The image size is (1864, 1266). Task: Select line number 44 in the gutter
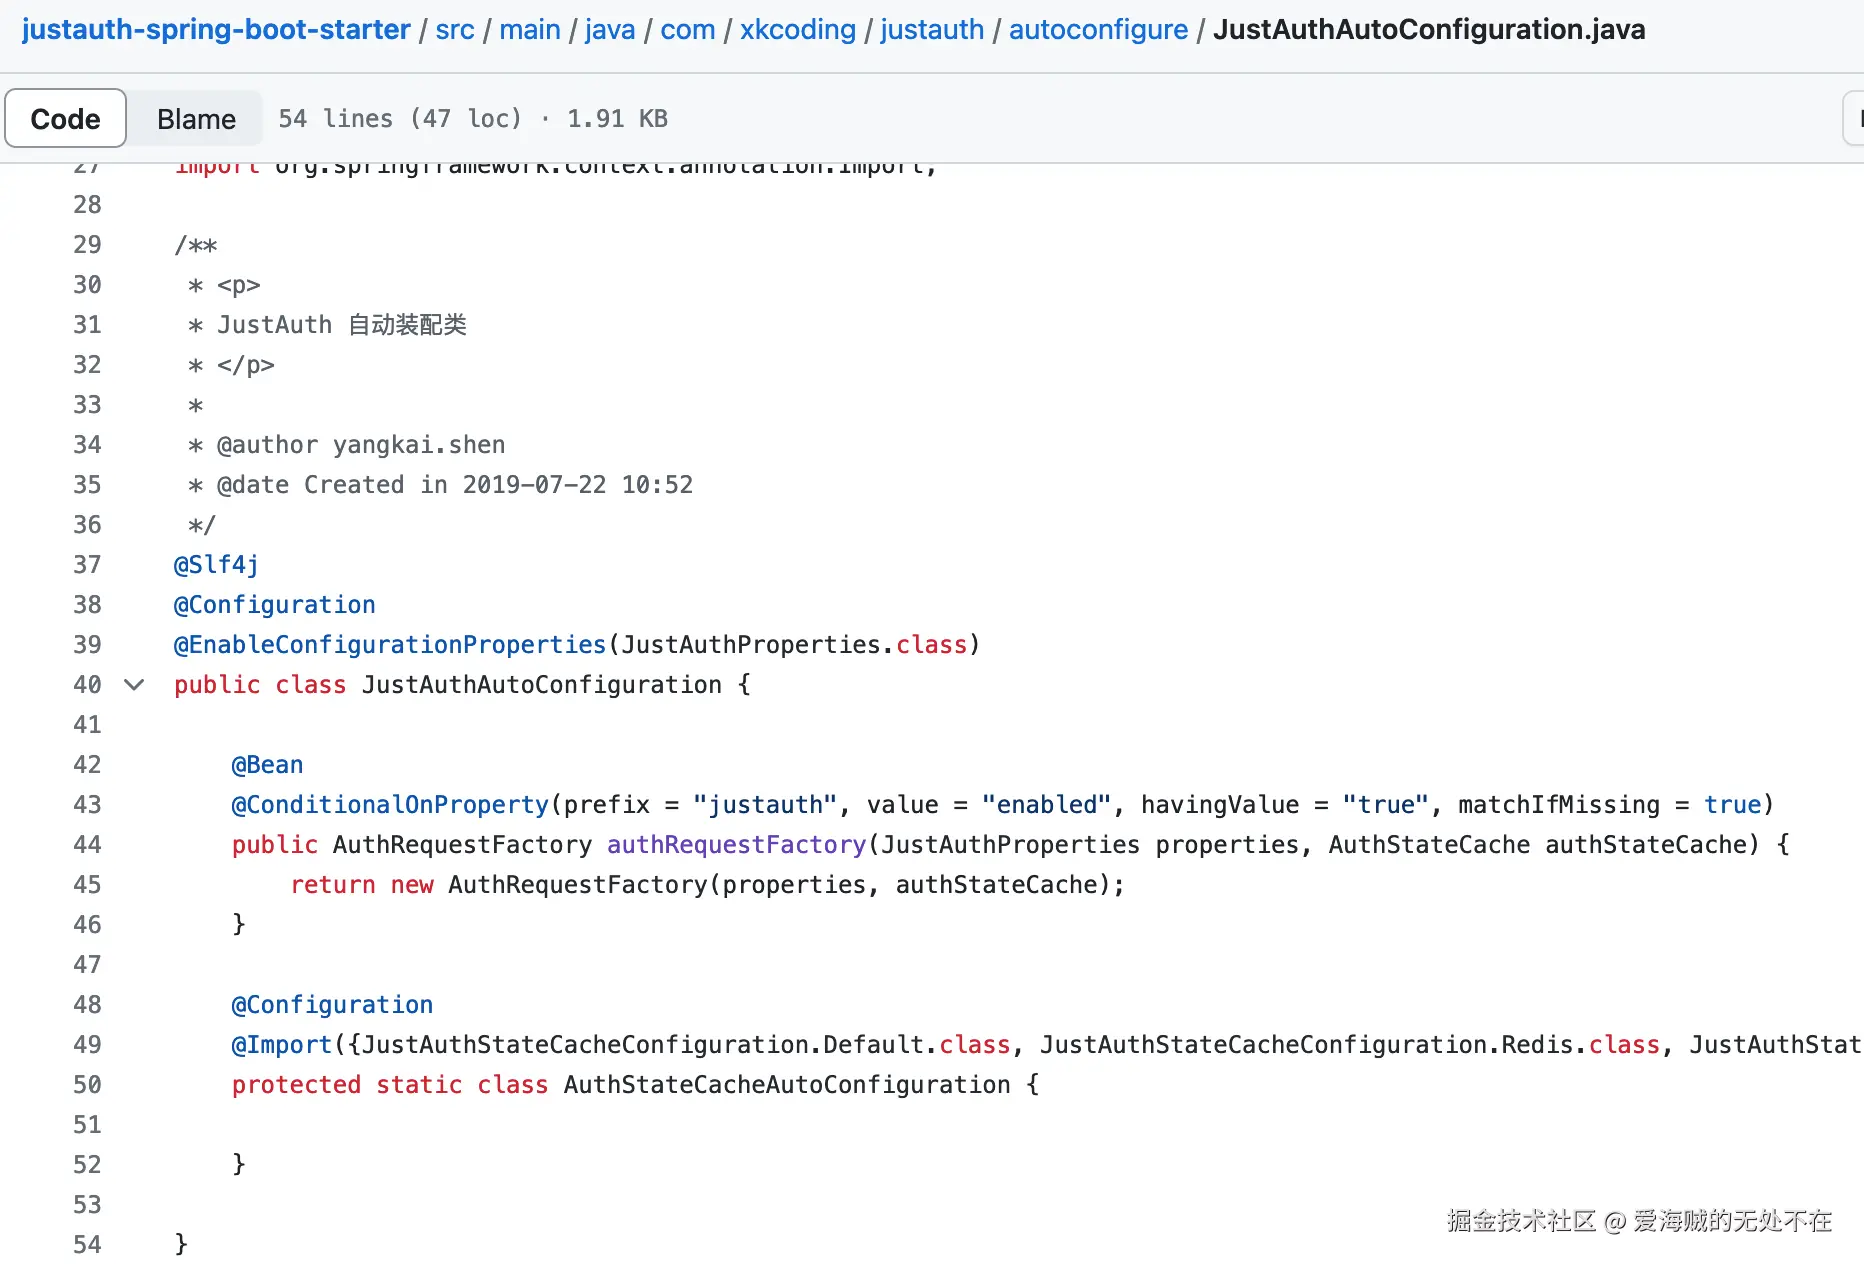click(x=87, y=845)
